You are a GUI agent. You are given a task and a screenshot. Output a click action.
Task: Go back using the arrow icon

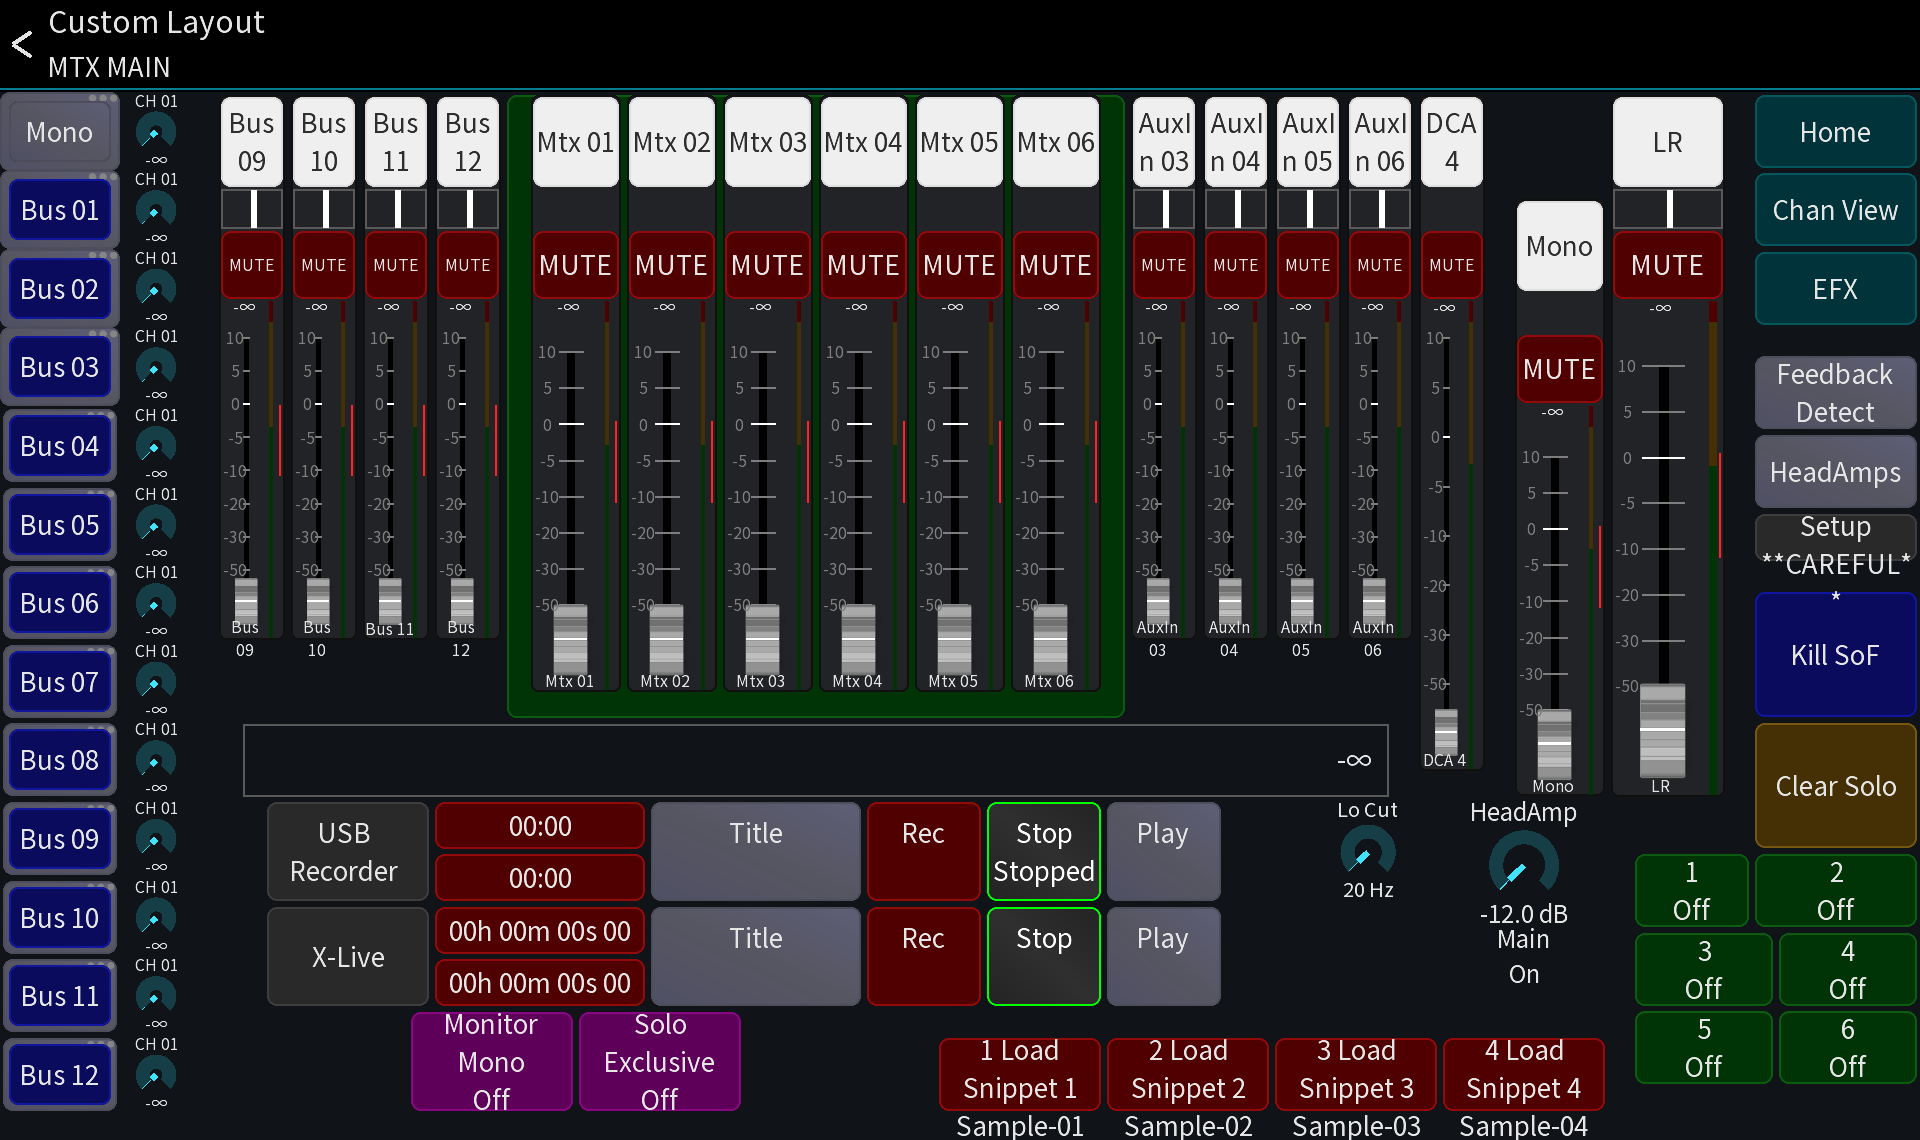click(22, 44)
